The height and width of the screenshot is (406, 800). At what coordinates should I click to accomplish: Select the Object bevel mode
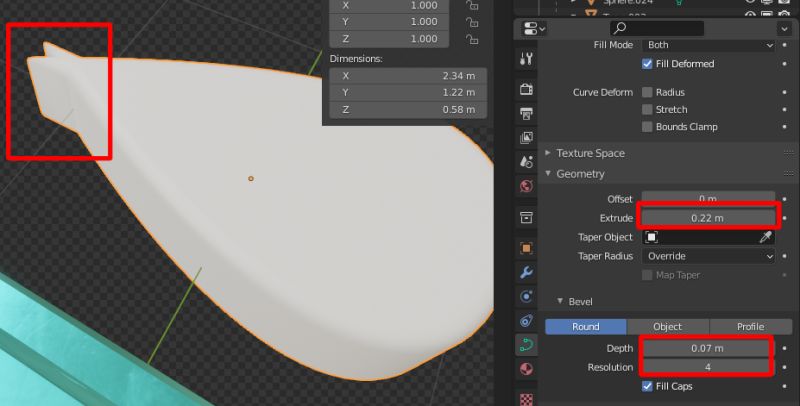coord(667,327)
